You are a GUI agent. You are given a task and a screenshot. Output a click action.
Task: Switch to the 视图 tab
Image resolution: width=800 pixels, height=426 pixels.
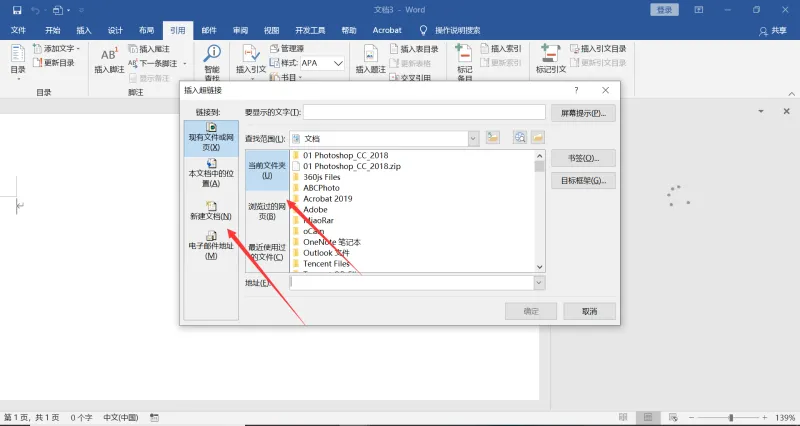[271, 30]
